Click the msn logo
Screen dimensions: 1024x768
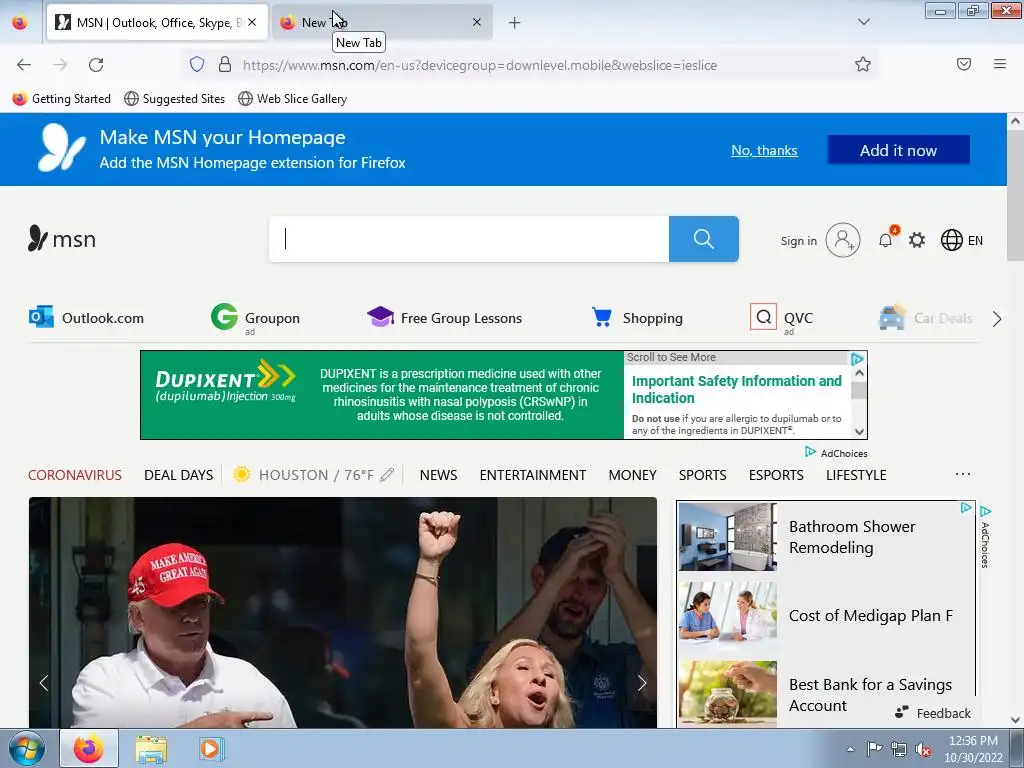coord(62,239)
